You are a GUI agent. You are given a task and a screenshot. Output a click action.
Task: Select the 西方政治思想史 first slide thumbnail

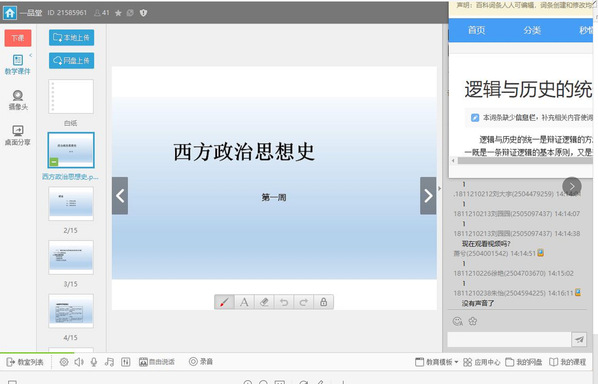point(71,150)
